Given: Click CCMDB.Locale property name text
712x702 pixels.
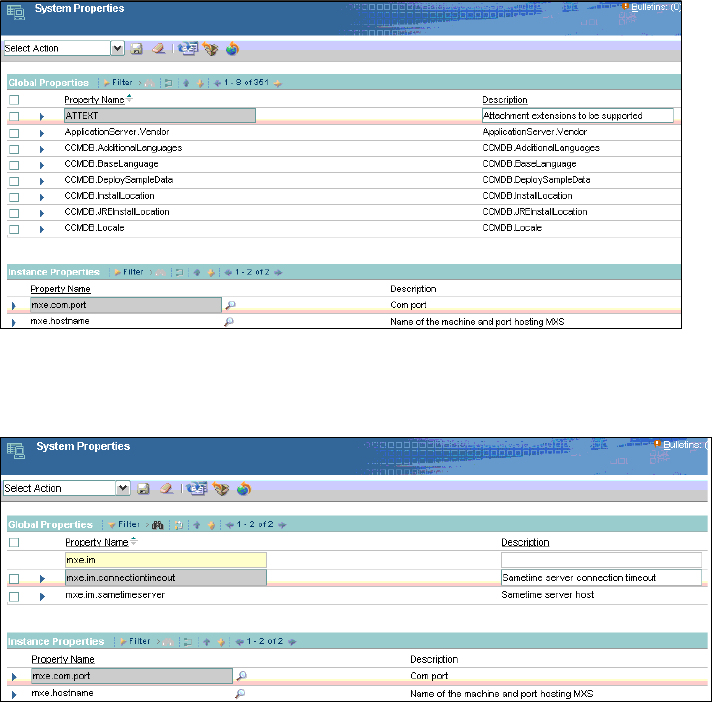Looking at the screenshot, I should point(94,228).
